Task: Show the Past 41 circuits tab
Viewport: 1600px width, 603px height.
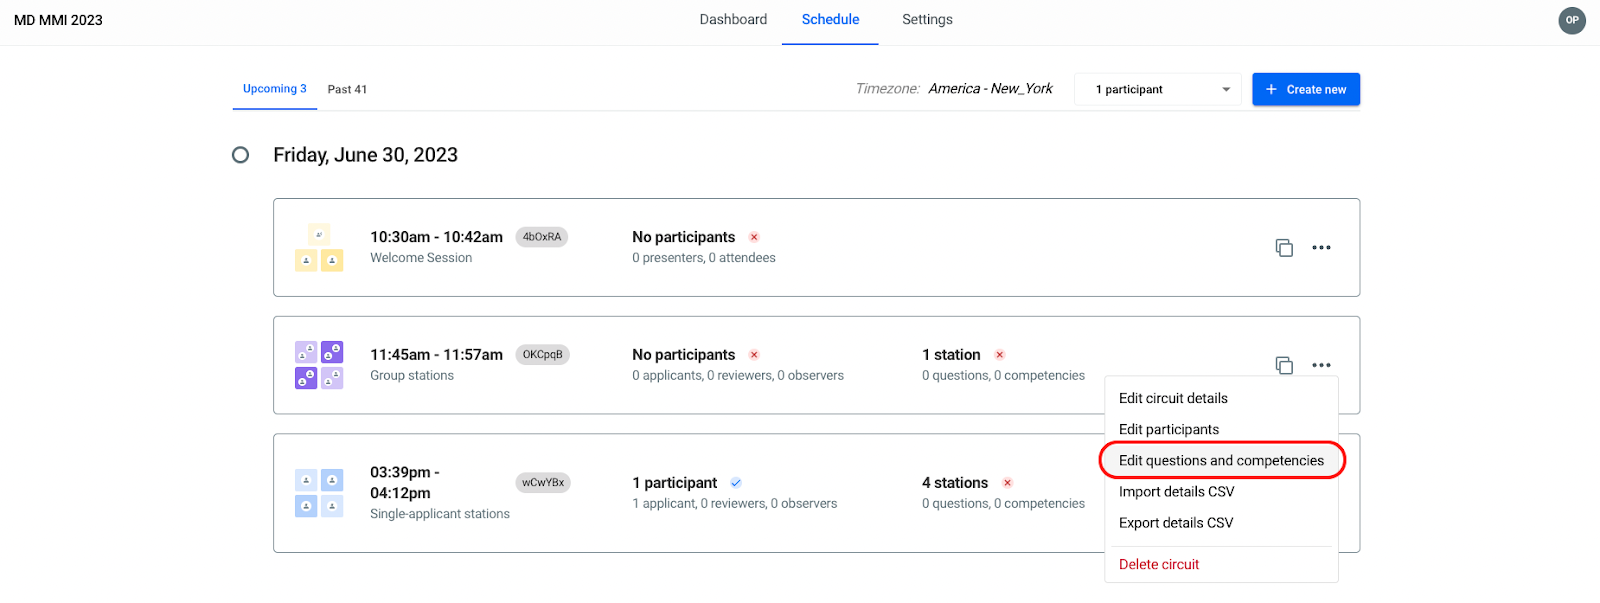Action: tap(347, 89)
